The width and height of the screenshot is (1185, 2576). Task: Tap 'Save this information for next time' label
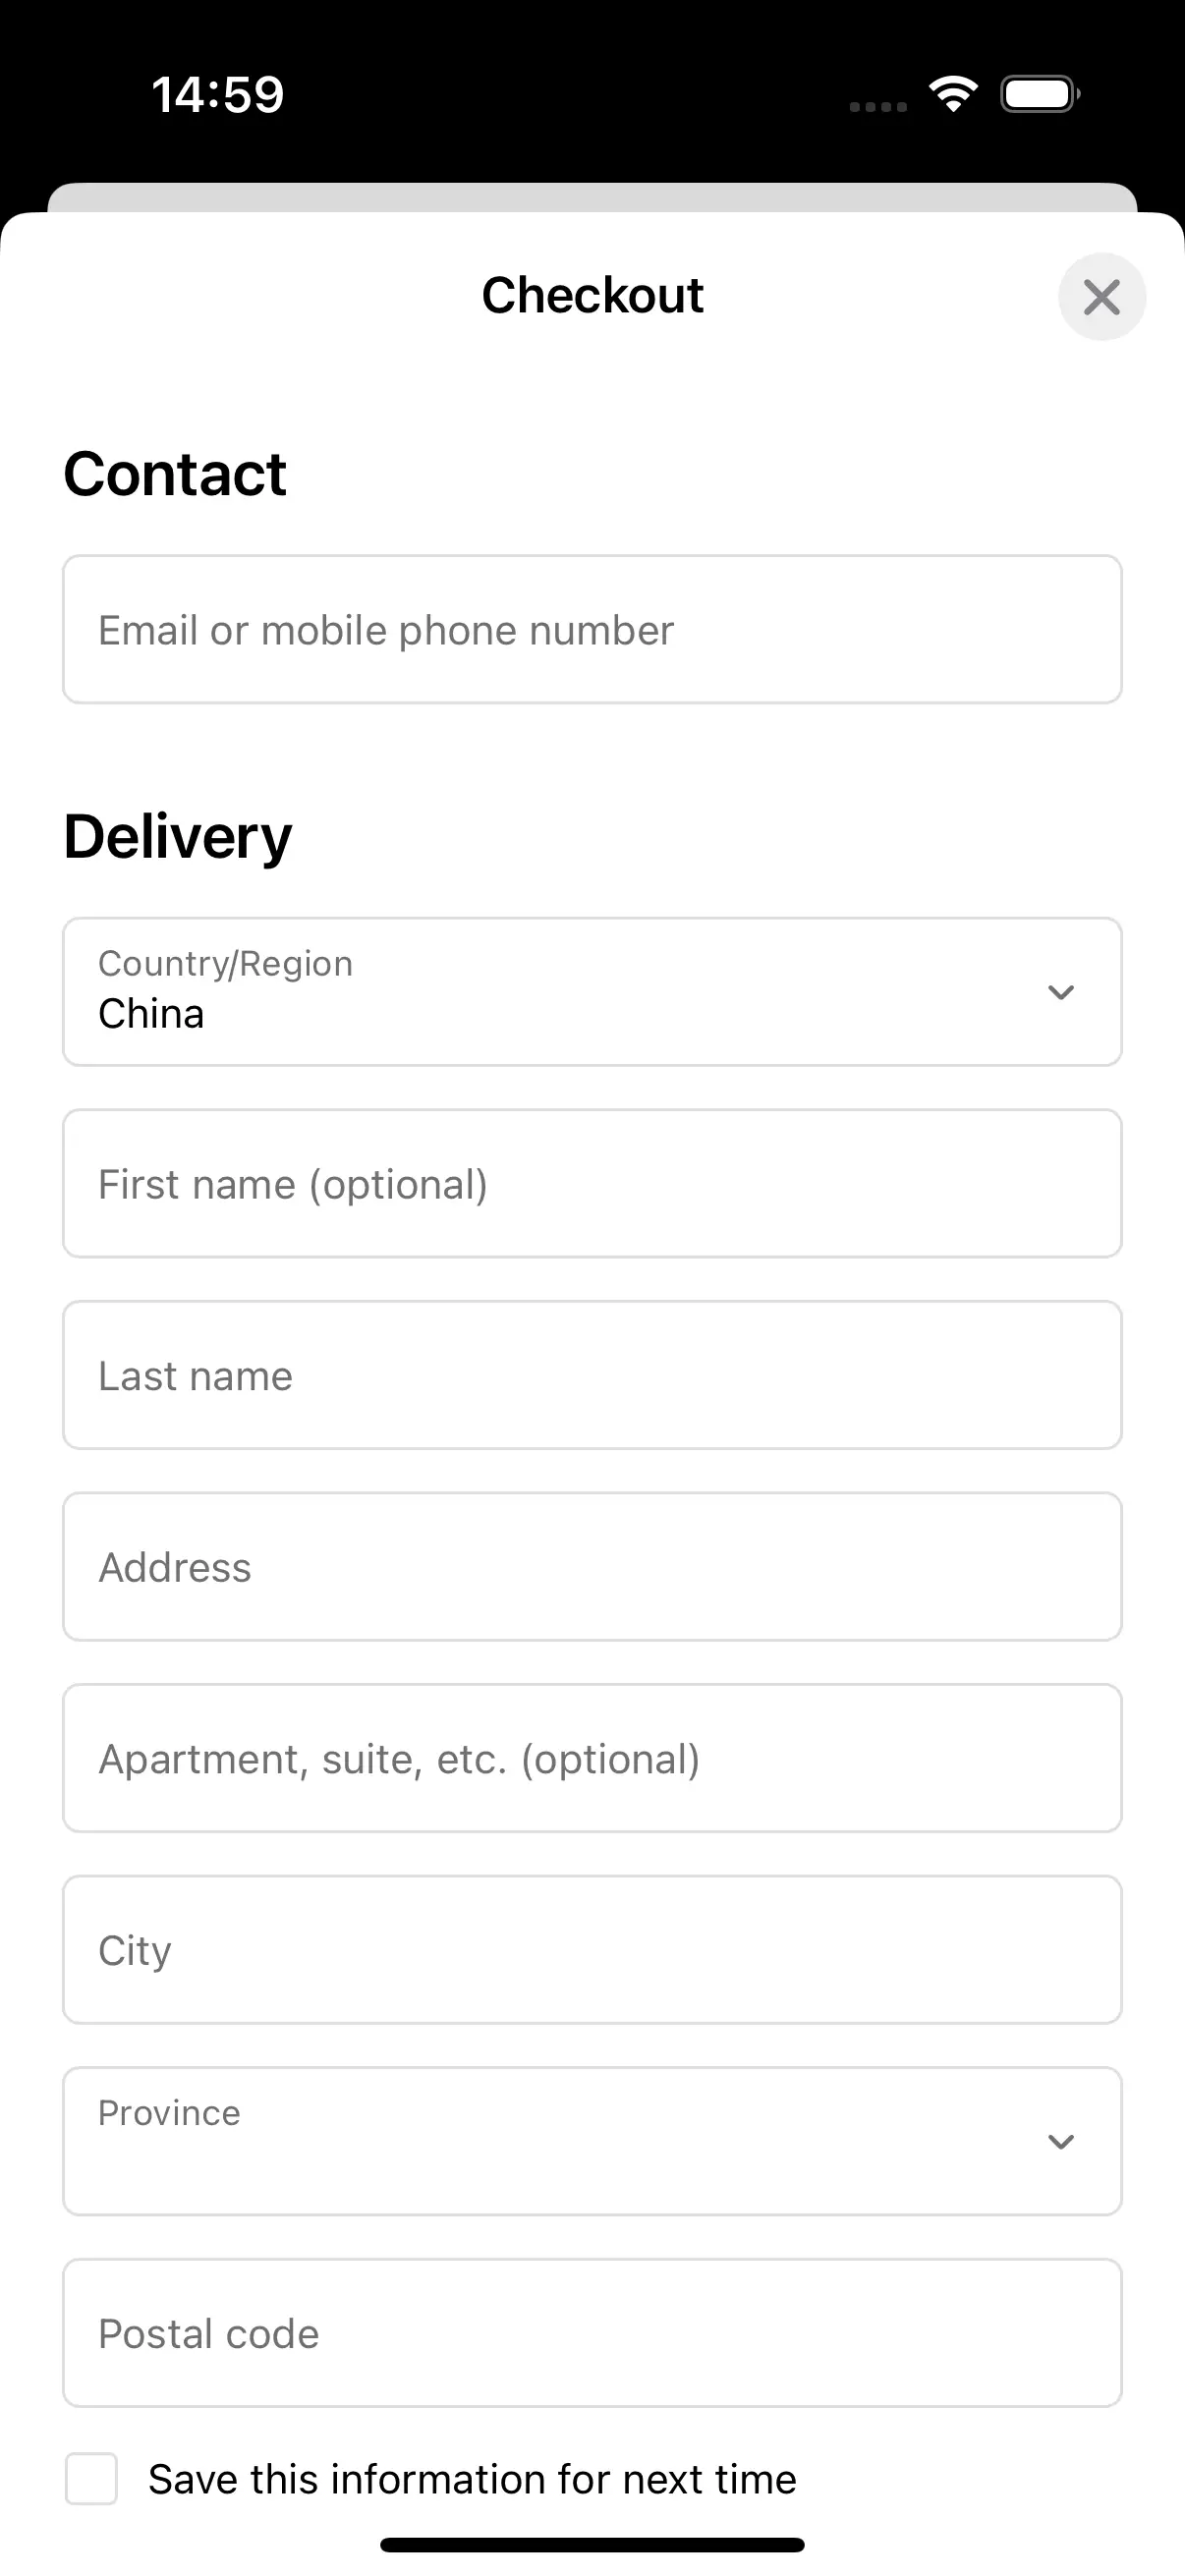pos(472,2479)
